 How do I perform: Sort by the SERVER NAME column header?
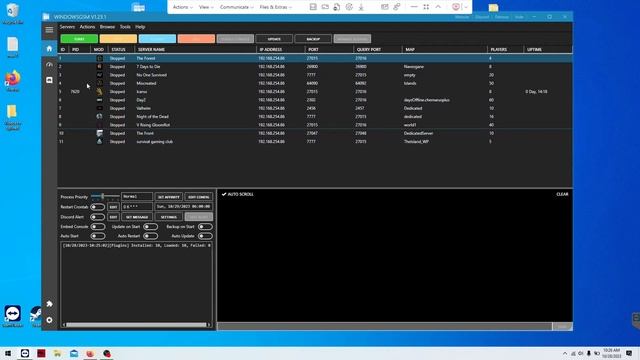[195, 49]
